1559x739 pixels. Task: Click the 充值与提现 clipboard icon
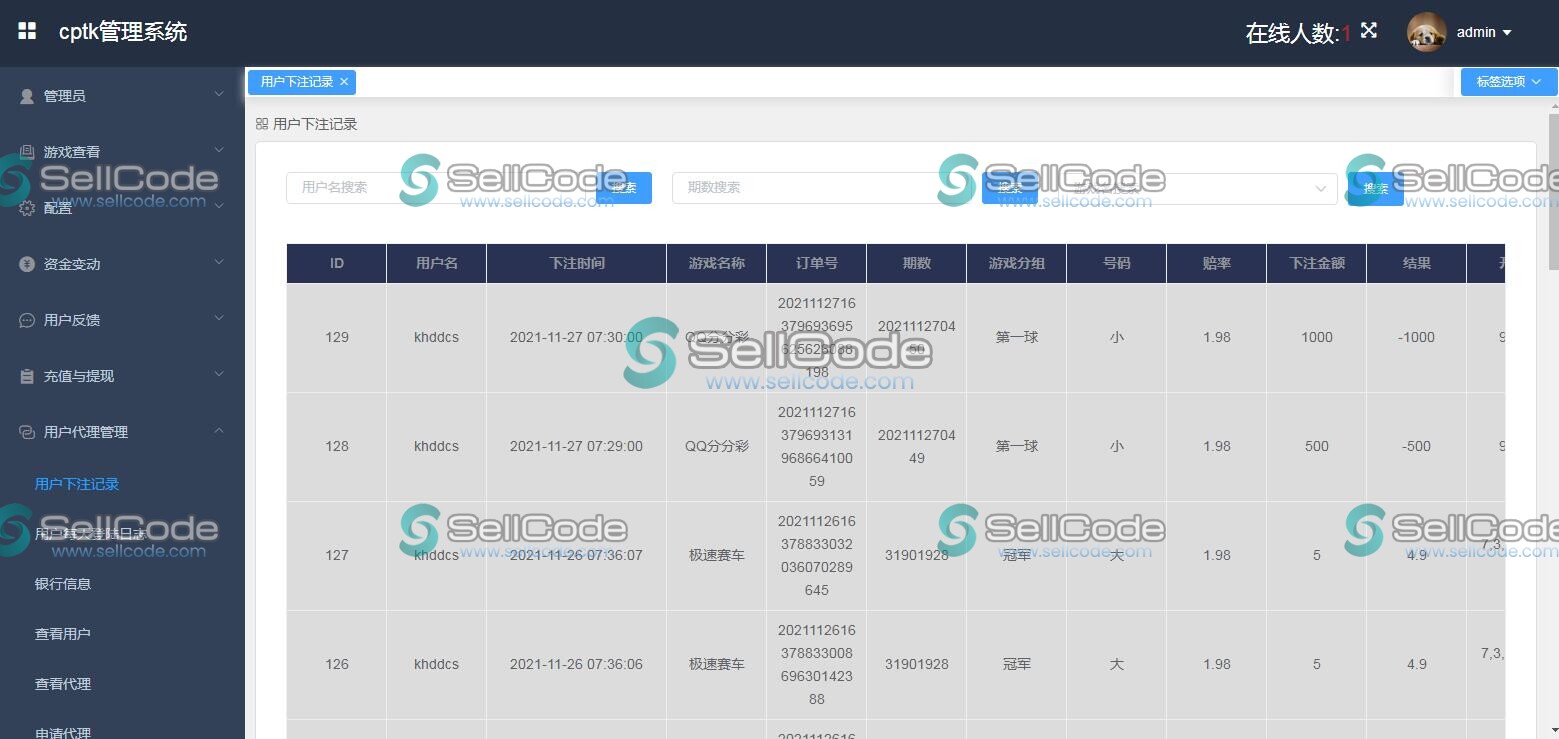tap(27, 376)
